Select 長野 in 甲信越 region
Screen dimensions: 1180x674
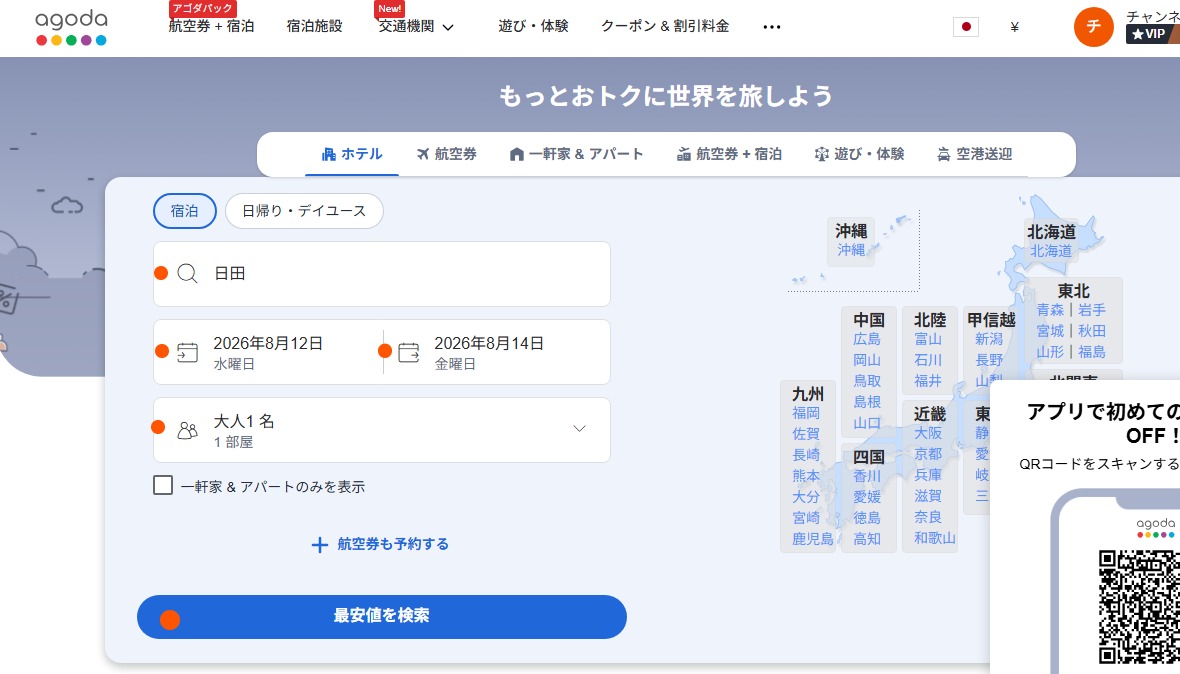point(989,360)
